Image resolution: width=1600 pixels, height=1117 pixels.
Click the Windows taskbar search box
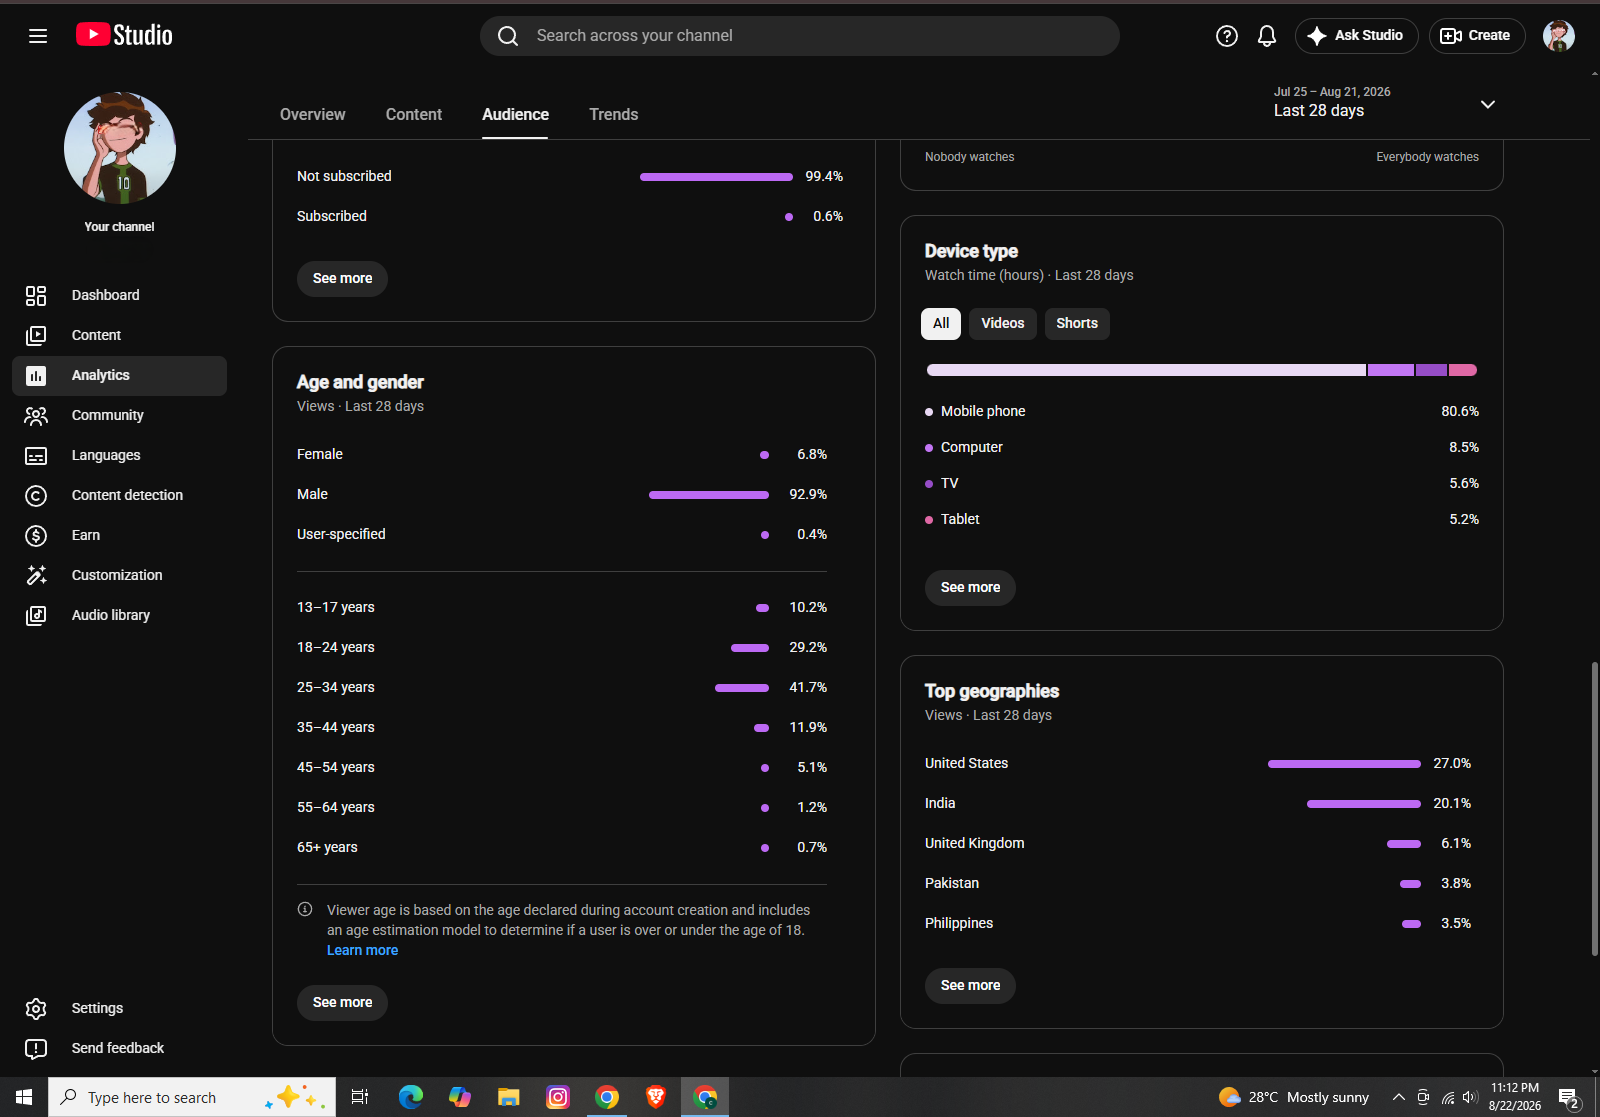tap(192, 1097)
